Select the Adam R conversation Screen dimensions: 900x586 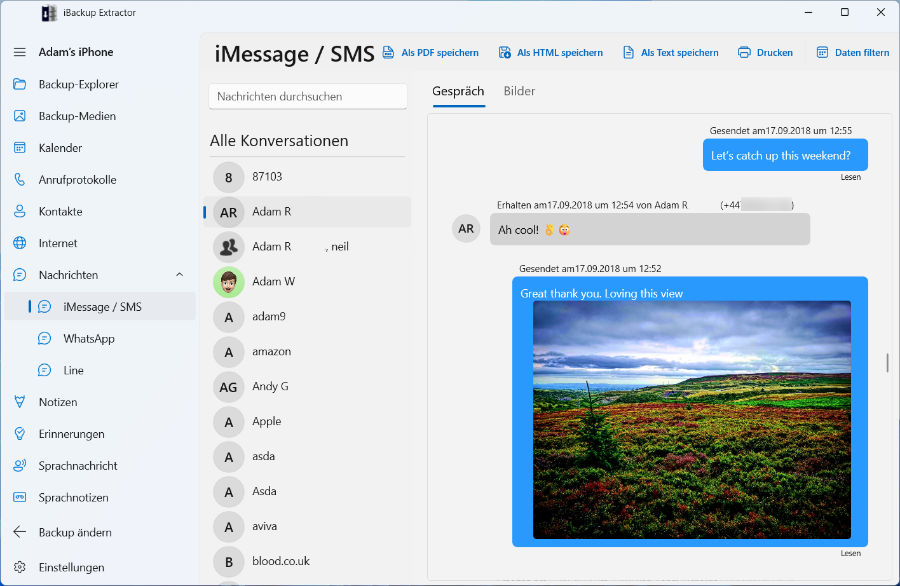pos(308,212)
